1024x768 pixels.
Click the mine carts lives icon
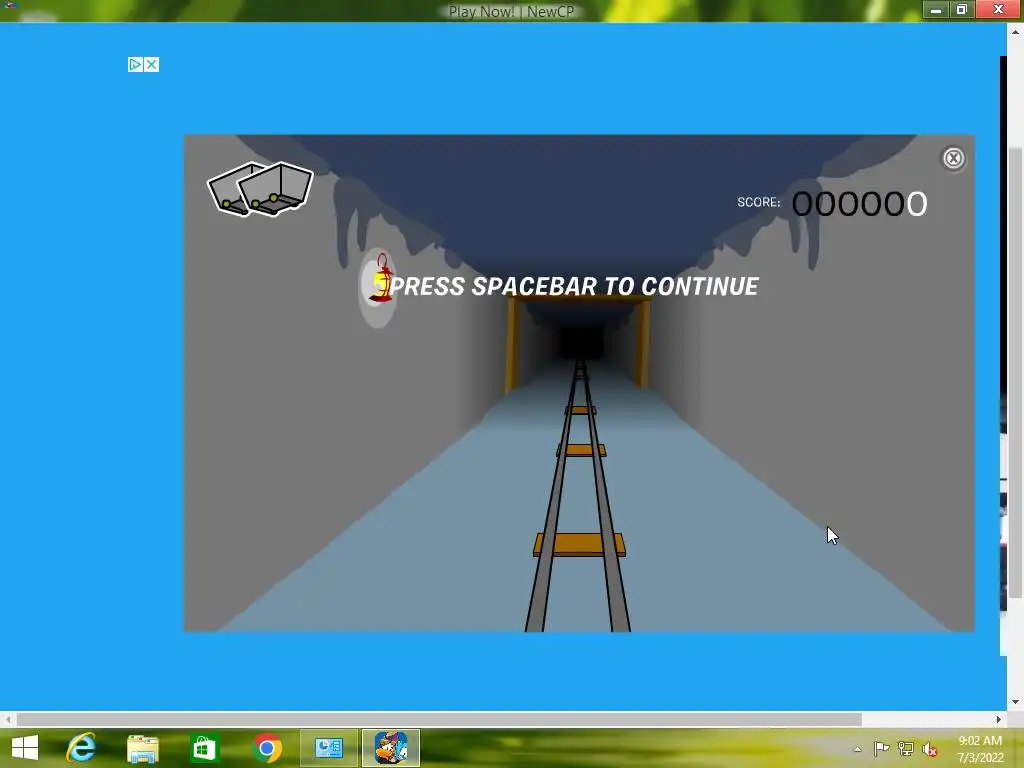click(x=261, y=189)
